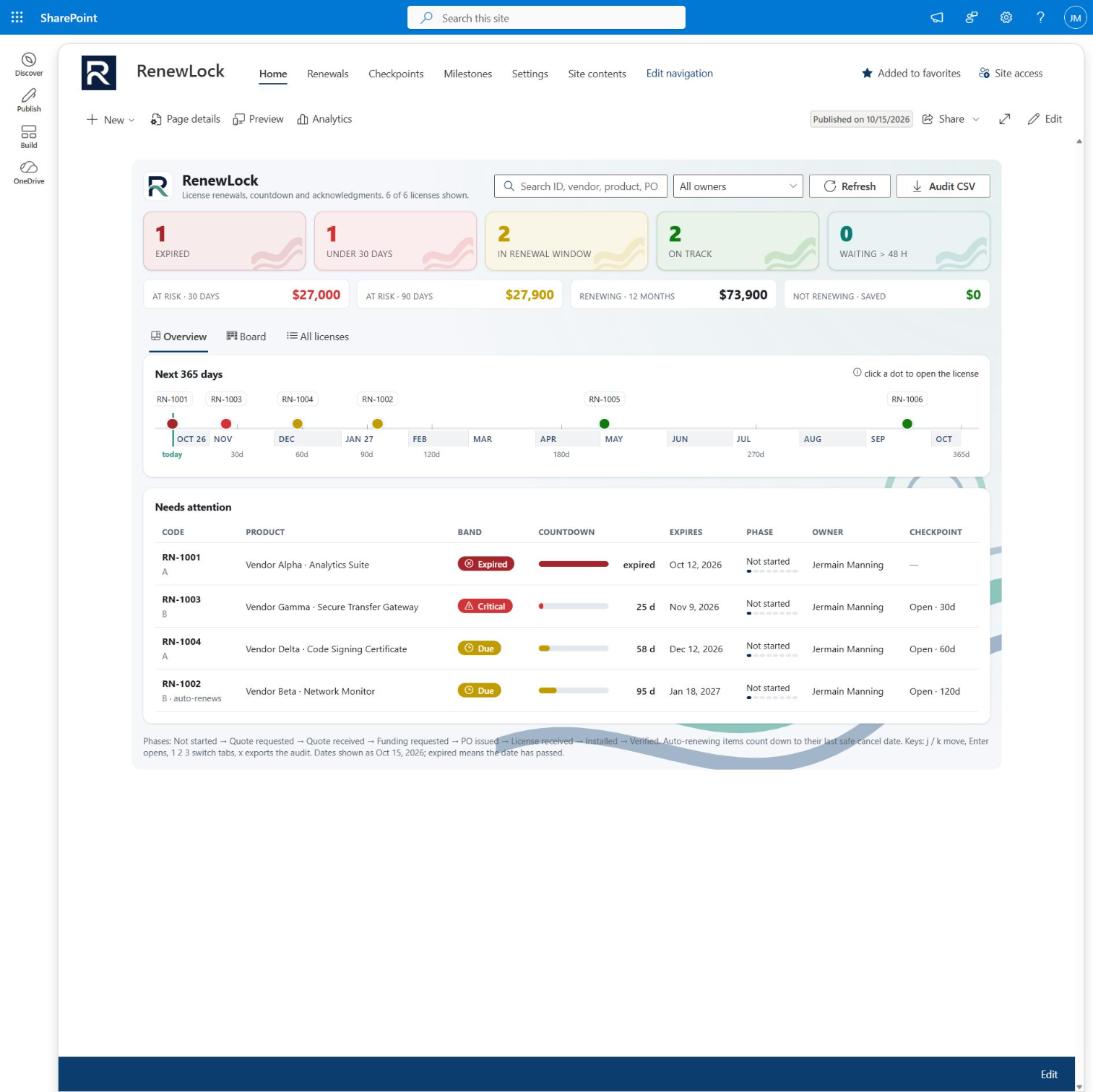1093x1092 pixels.
Task: Open the SharePoint app launcher grid
Action: coord(17,17)
